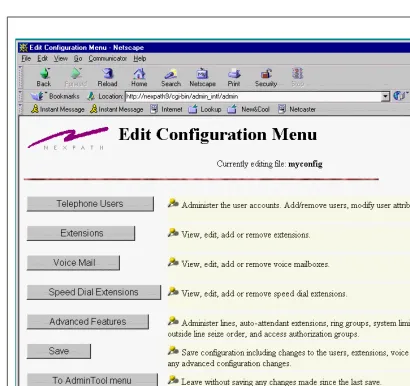Click the What's Related icon beside Location
This screenshot has width=410, height=386.
point(400,96)
